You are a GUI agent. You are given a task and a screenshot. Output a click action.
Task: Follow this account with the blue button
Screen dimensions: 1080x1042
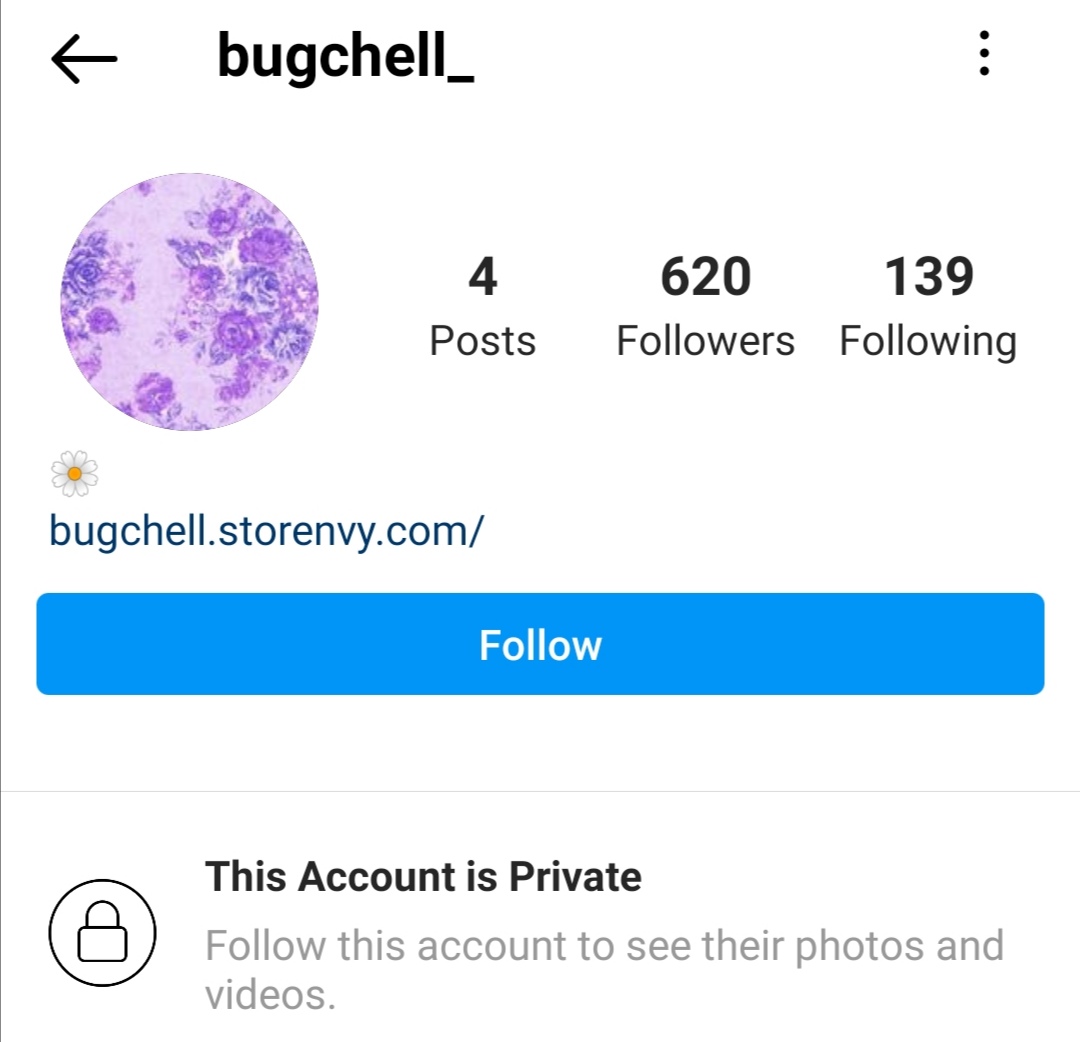pos(540,644)
